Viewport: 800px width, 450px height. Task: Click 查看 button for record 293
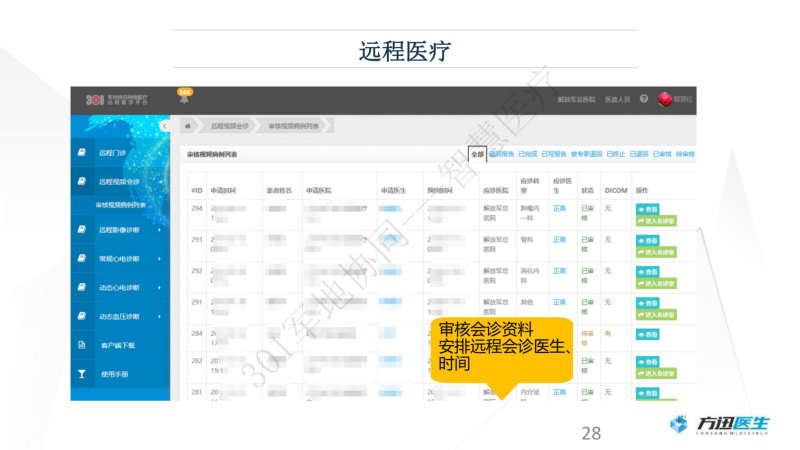click(647, 240)
